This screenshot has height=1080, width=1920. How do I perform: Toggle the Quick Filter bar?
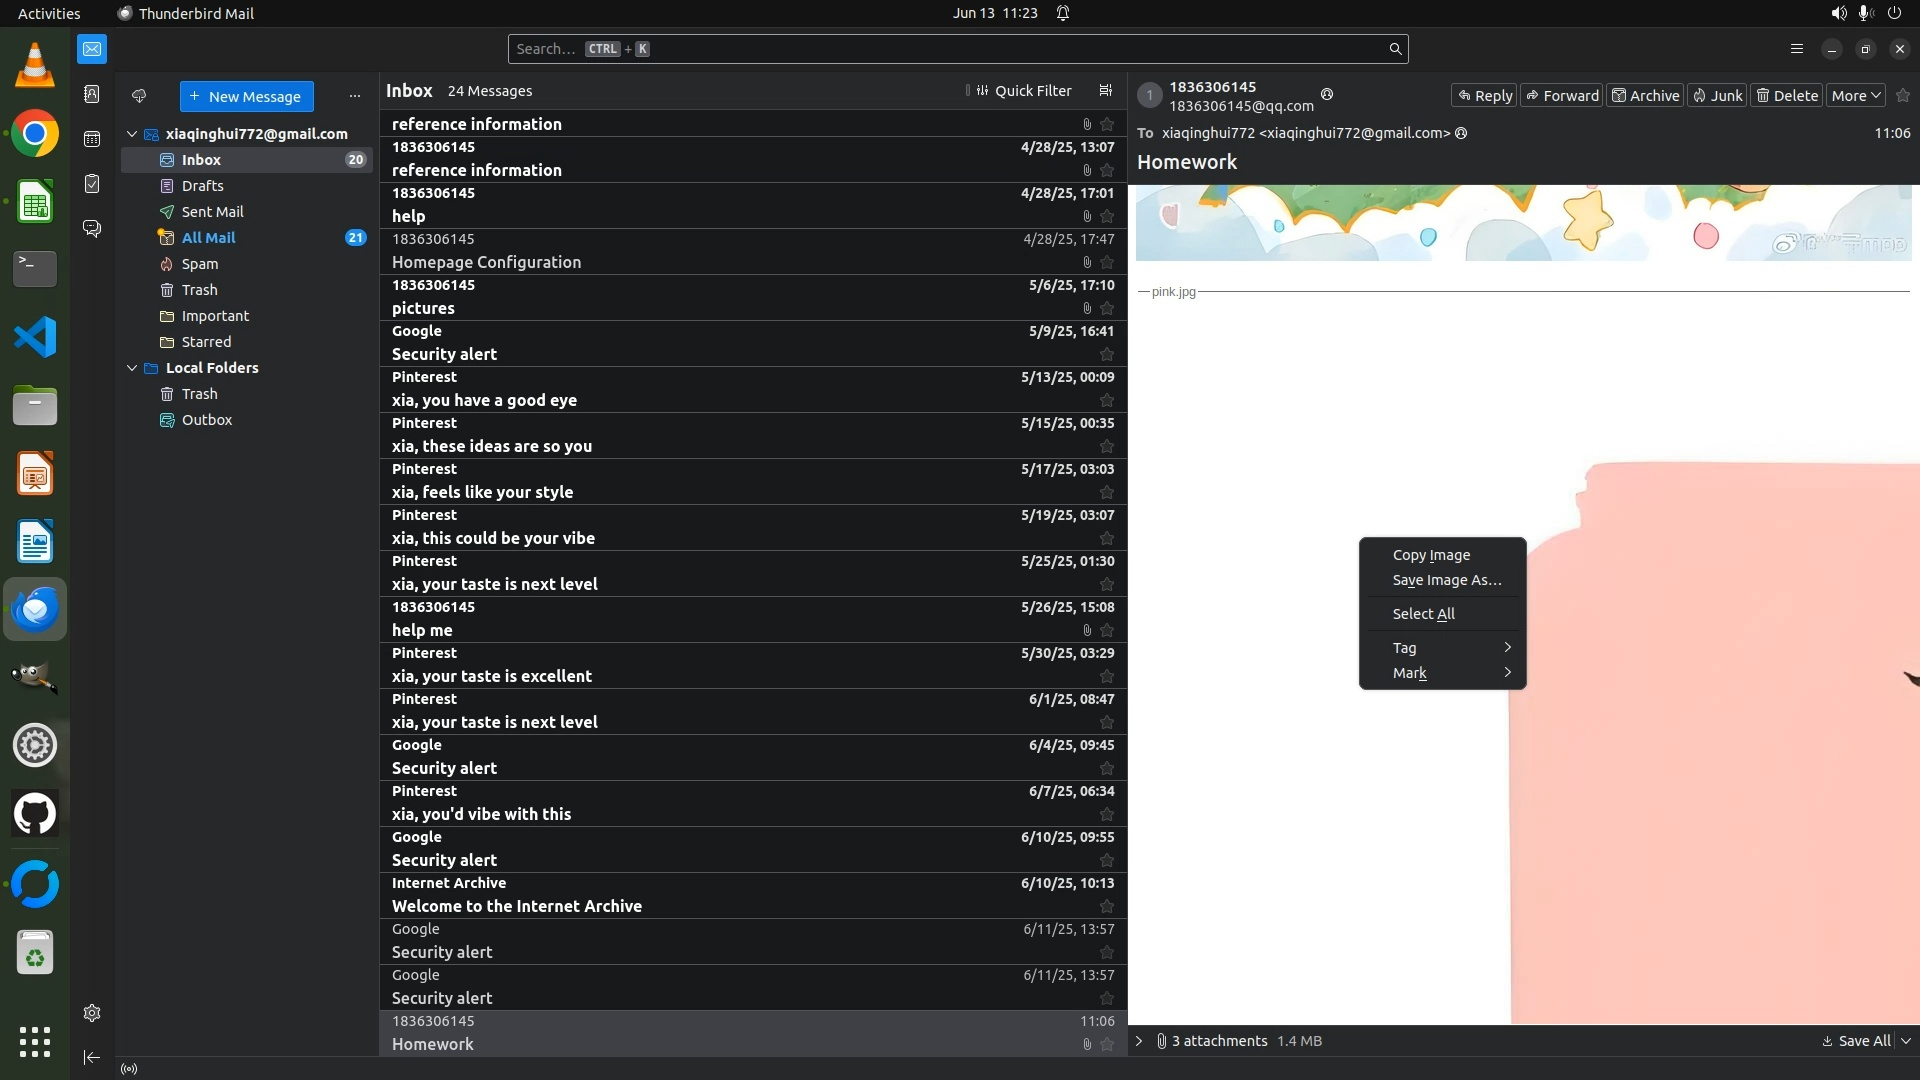(1023, 91)
